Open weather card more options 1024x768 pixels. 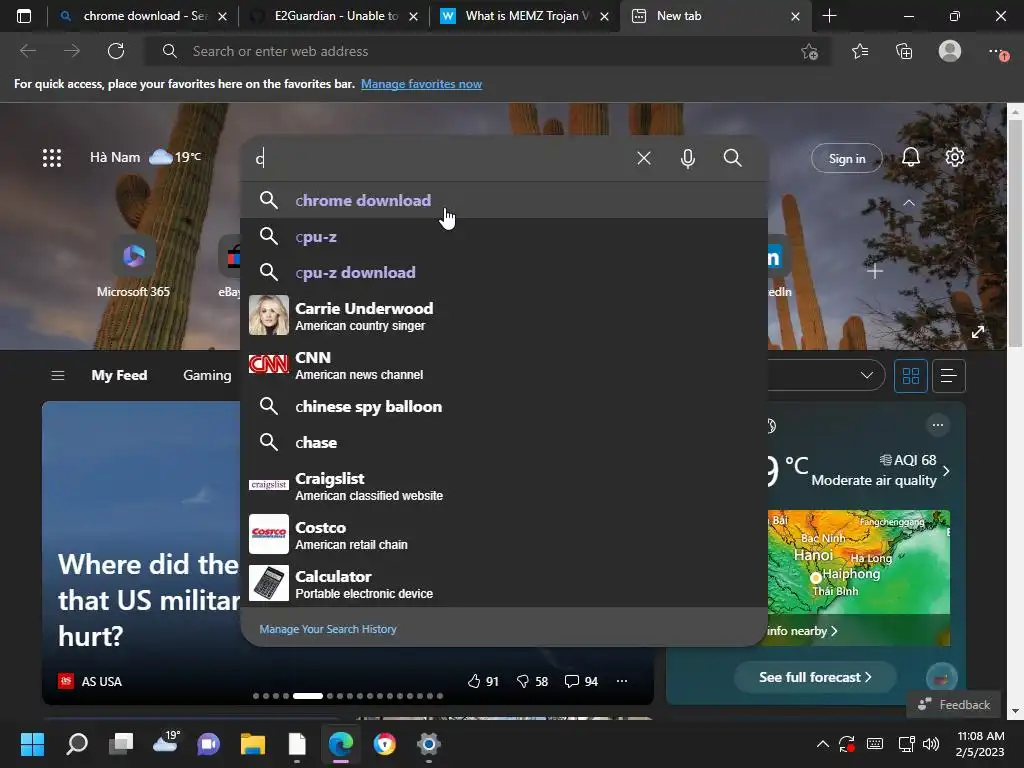[938, 425]
